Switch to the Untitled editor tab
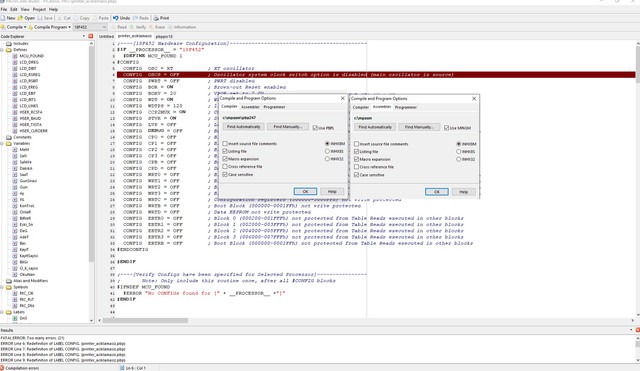This screenshot has height=371, width=640. pyautogui.click(x=106, y=36)
